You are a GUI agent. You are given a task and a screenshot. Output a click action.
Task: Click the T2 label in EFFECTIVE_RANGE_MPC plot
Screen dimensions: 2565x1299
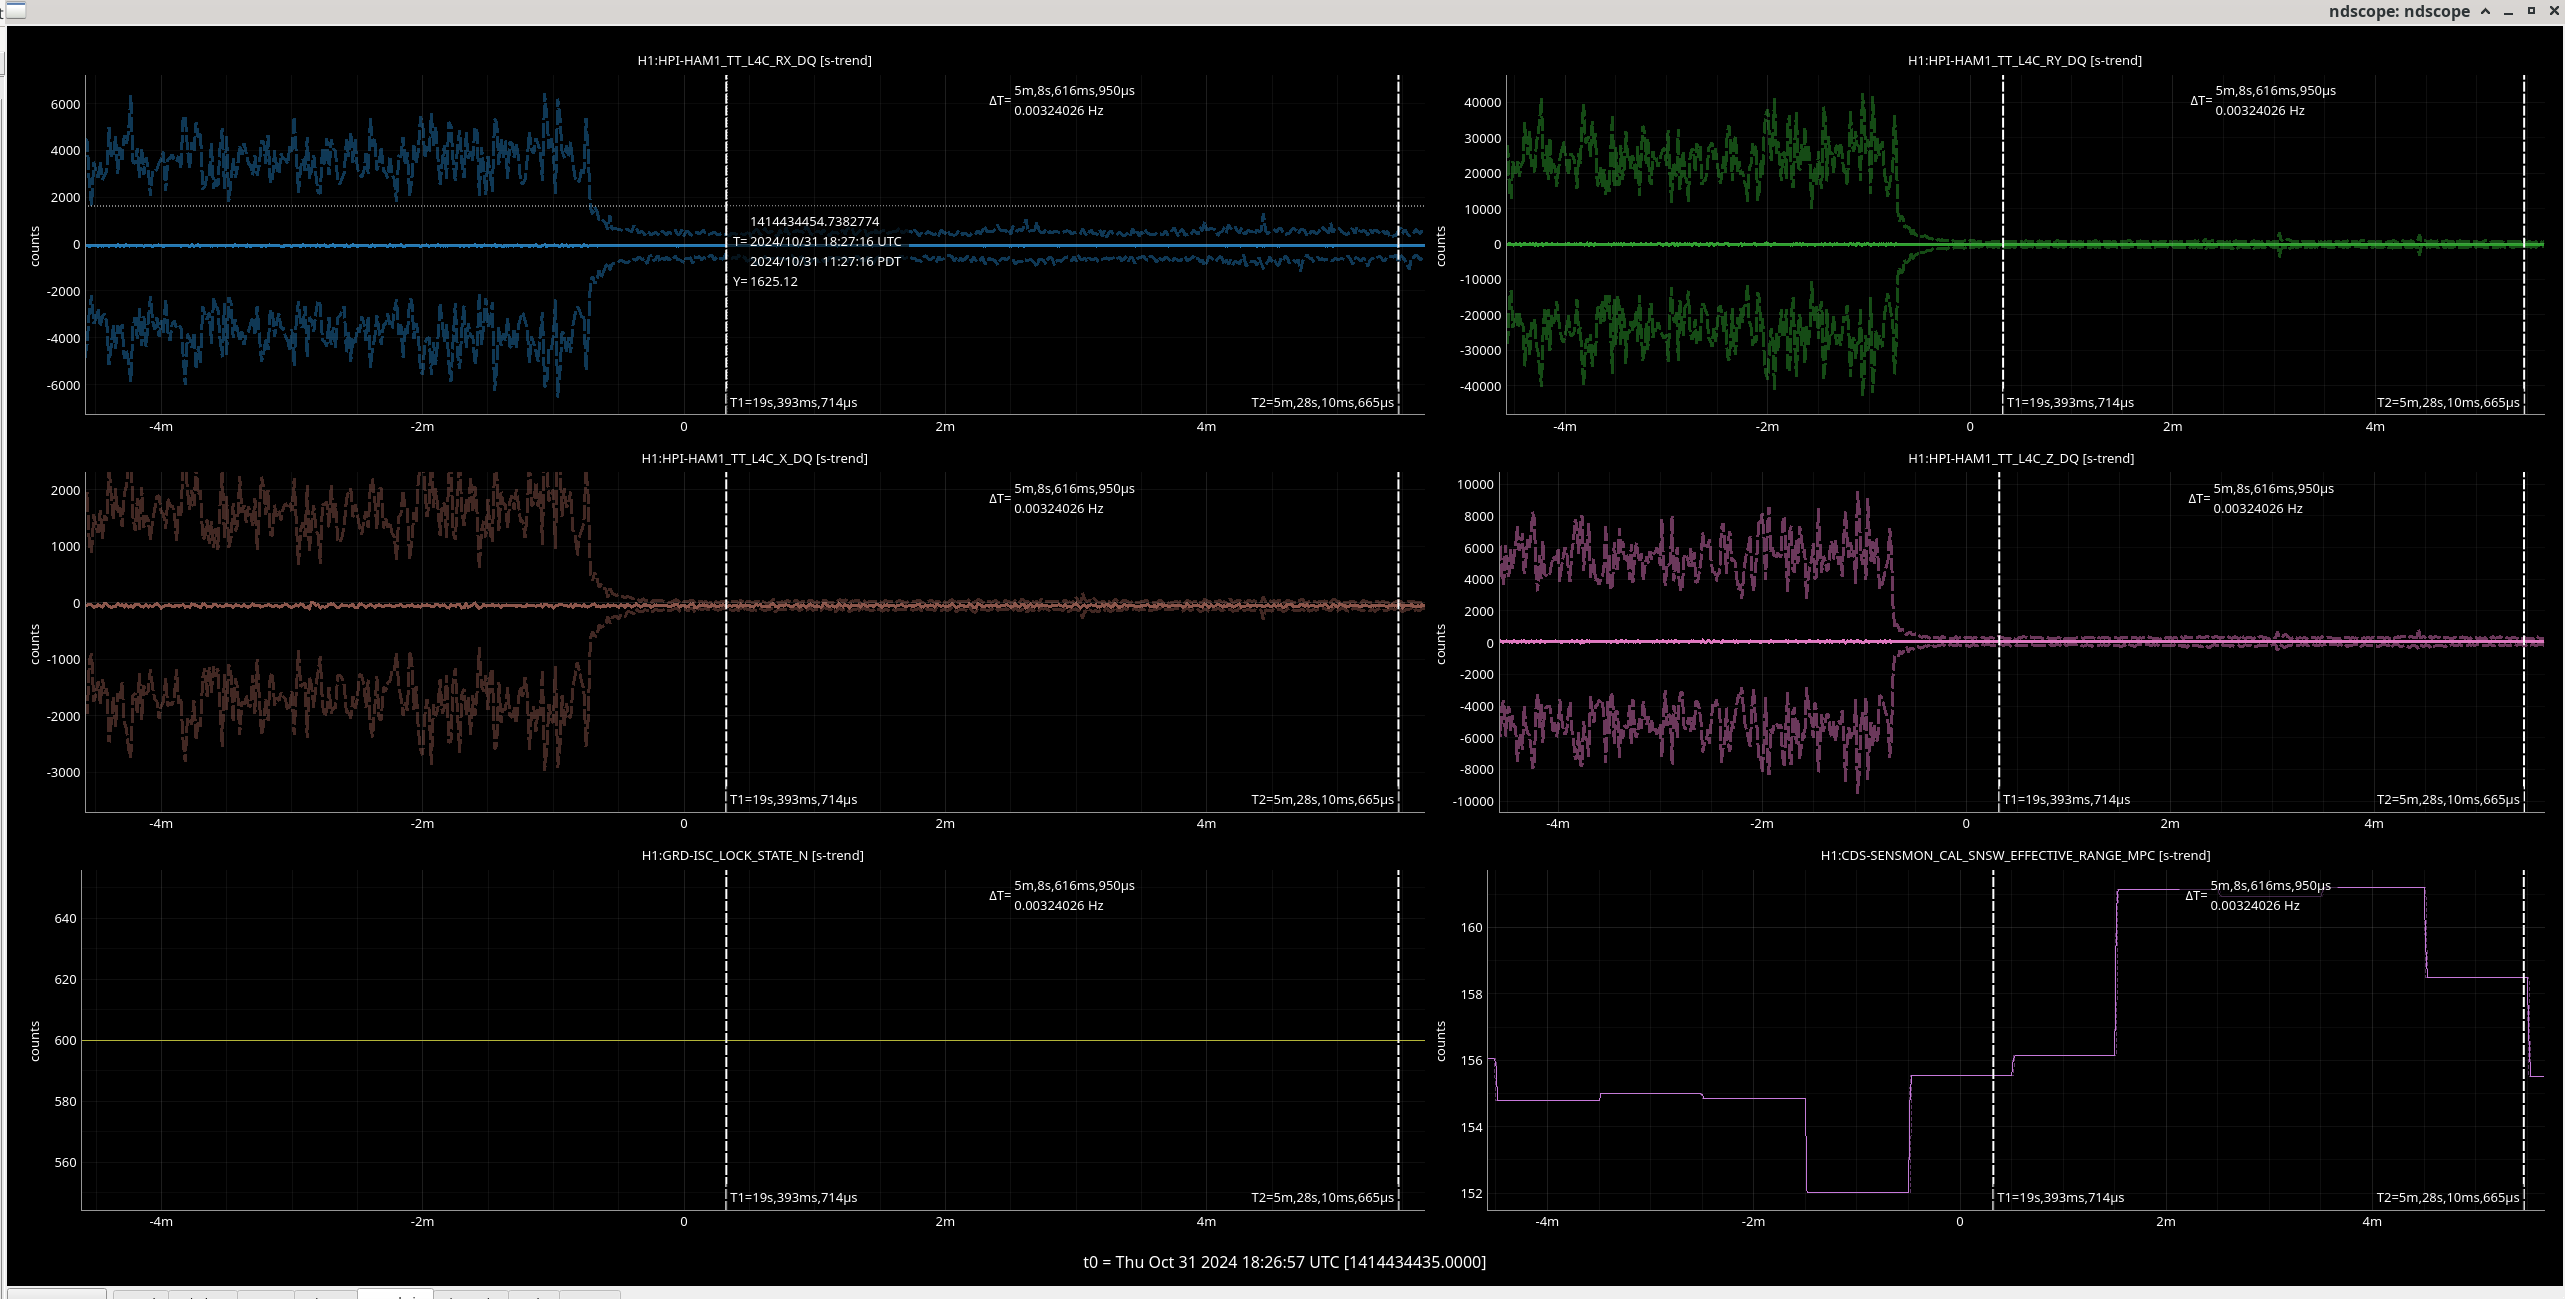(x=2448, y=1198)
